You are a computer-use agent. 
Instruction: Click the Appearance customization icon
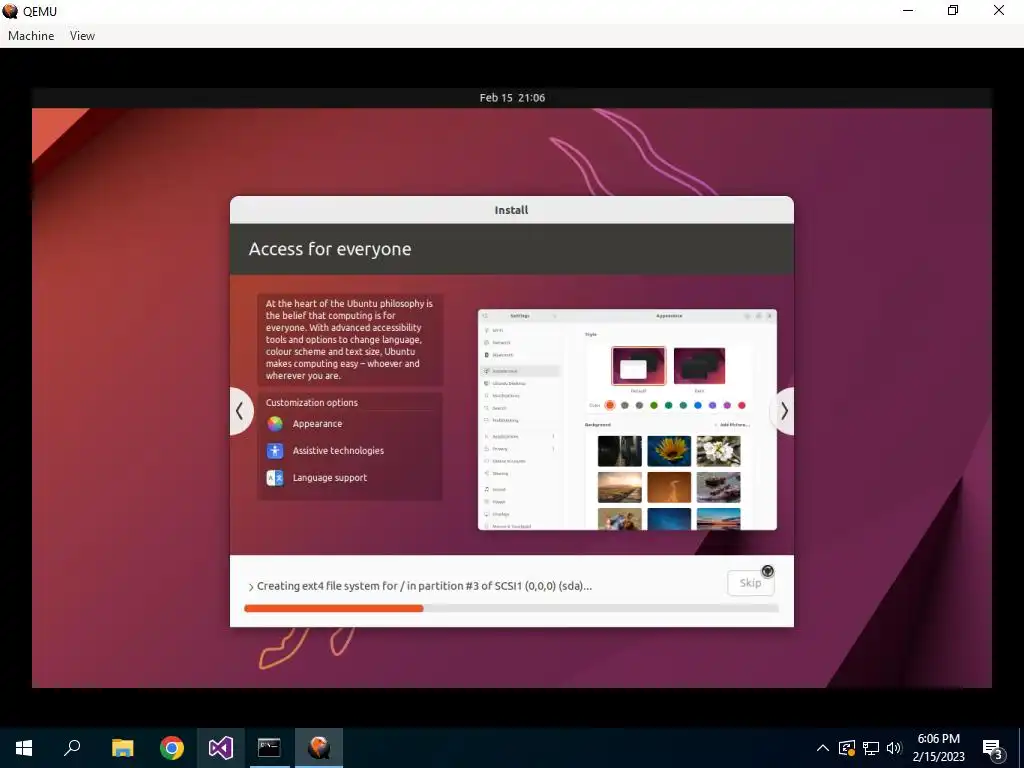coord(275,424)
